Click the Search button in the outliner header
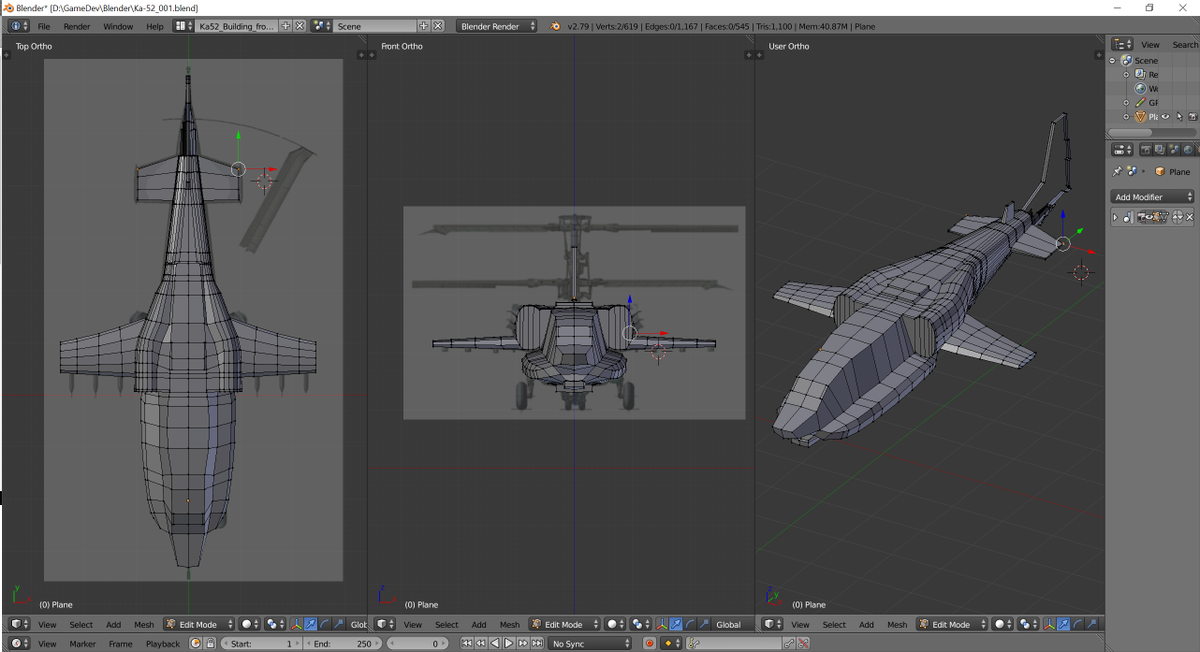1200x652 pixels. point(1184,44)
